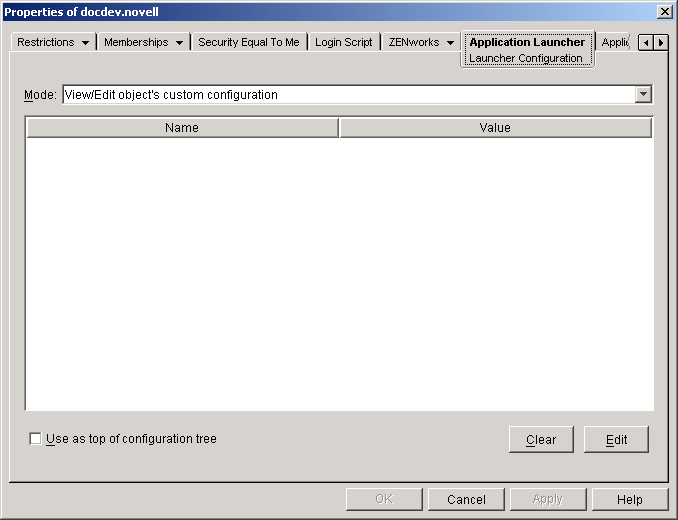Open the partially visible Applic tab

coord(615,42)
